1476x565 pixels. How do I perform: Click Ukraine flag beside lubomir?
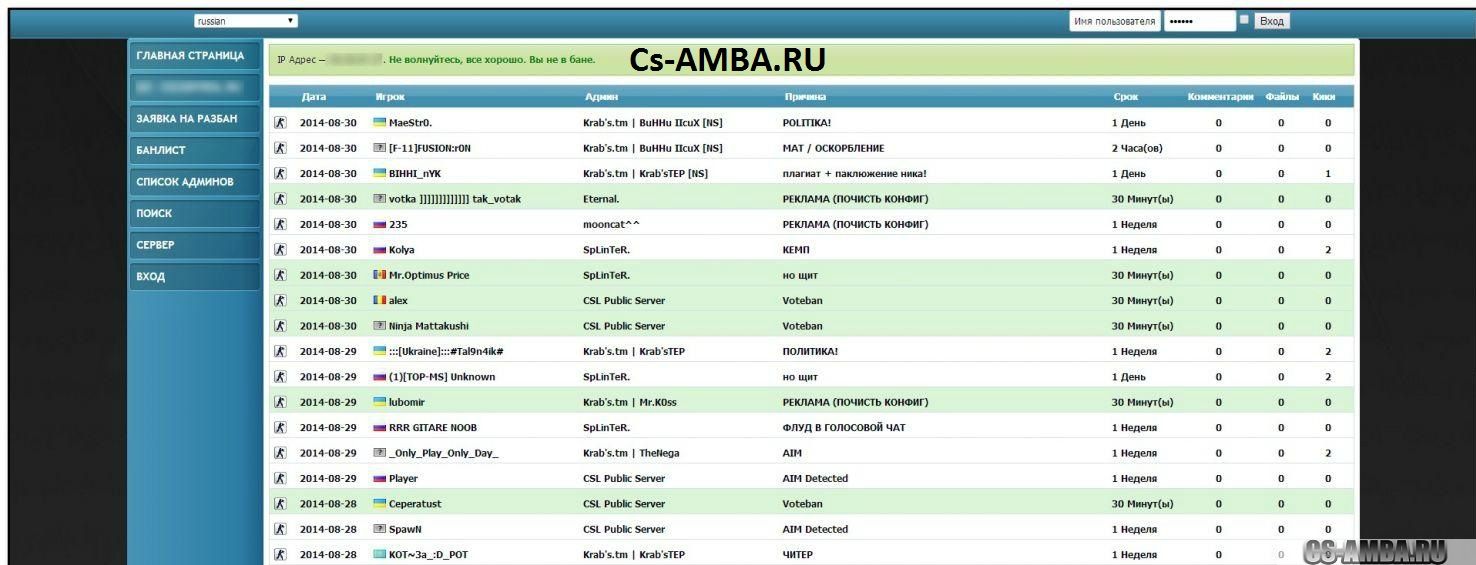pyautogui.click(x=379, y=402)
